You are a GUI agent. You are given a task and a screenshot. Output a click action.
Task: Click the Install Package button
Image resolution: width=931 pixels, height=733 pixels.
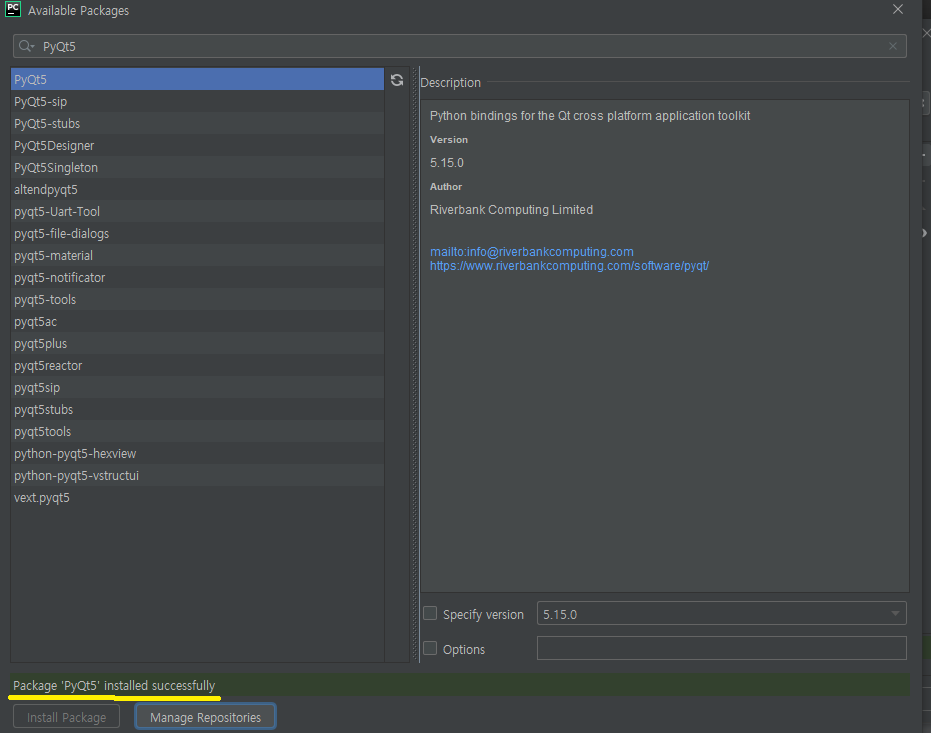[66, 717]
